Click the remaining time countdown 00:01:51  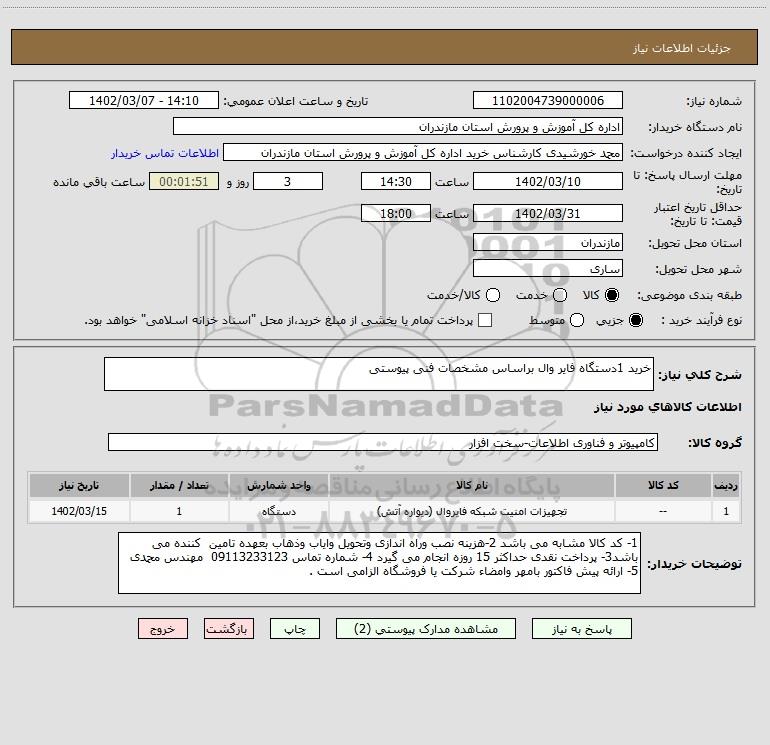pos(184,181)
